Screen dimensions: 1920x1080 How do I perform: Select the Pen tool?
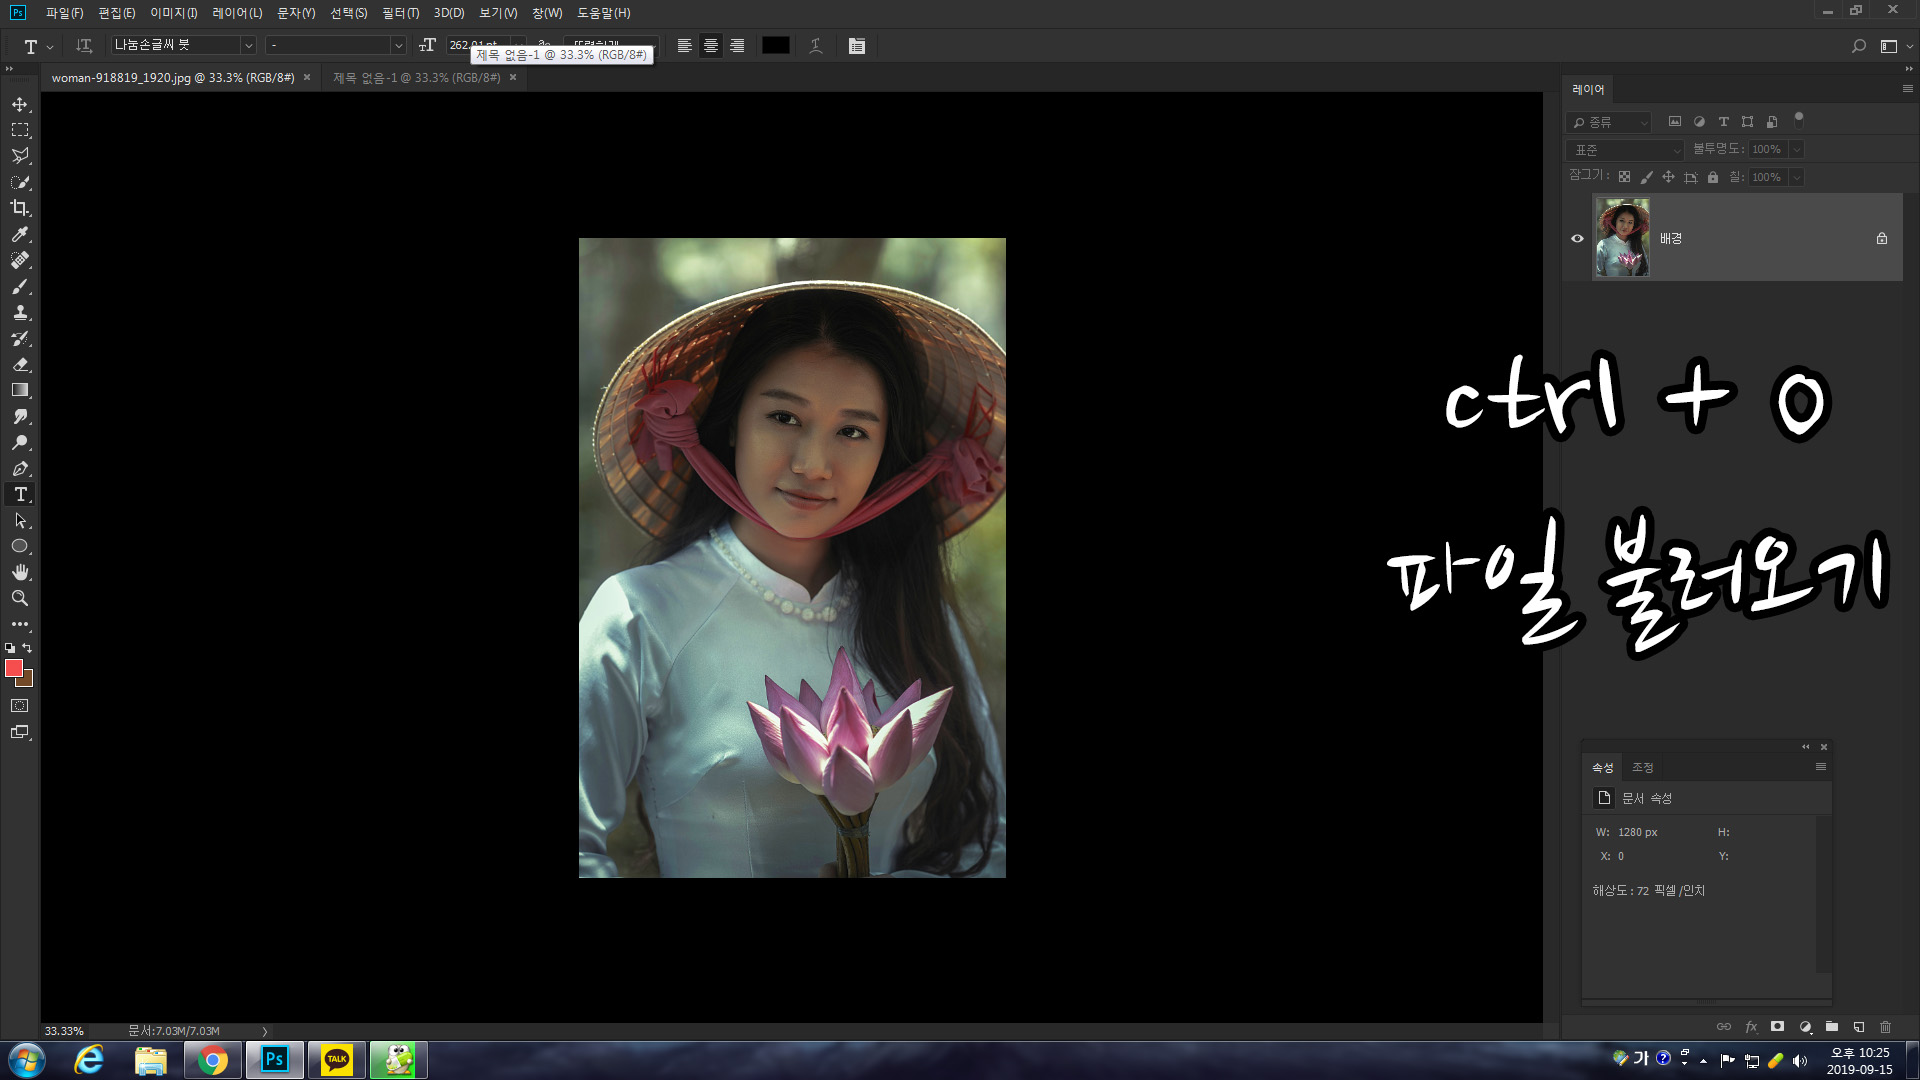click(20, 469)
